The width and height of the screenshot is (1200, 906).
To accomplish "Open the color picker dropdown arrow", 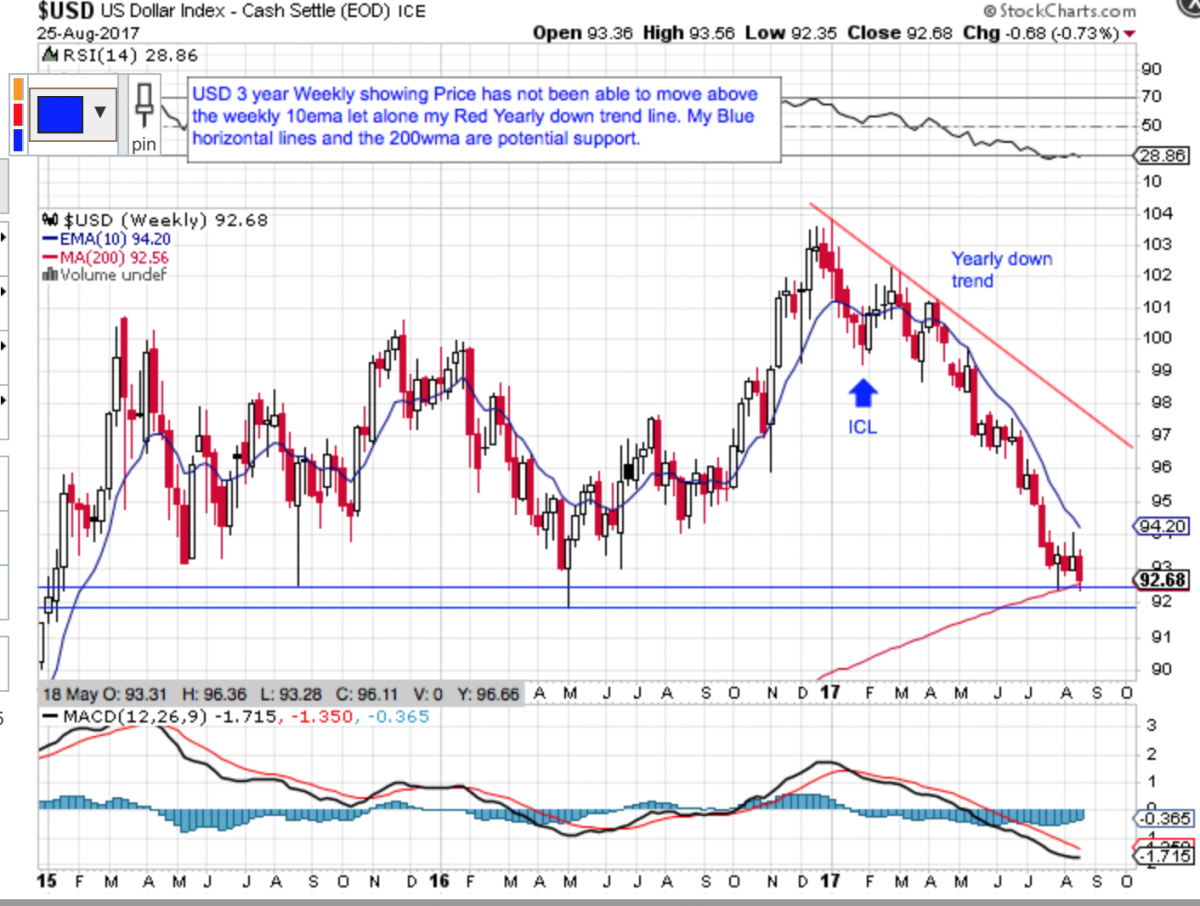I will [x=99, y=111].
